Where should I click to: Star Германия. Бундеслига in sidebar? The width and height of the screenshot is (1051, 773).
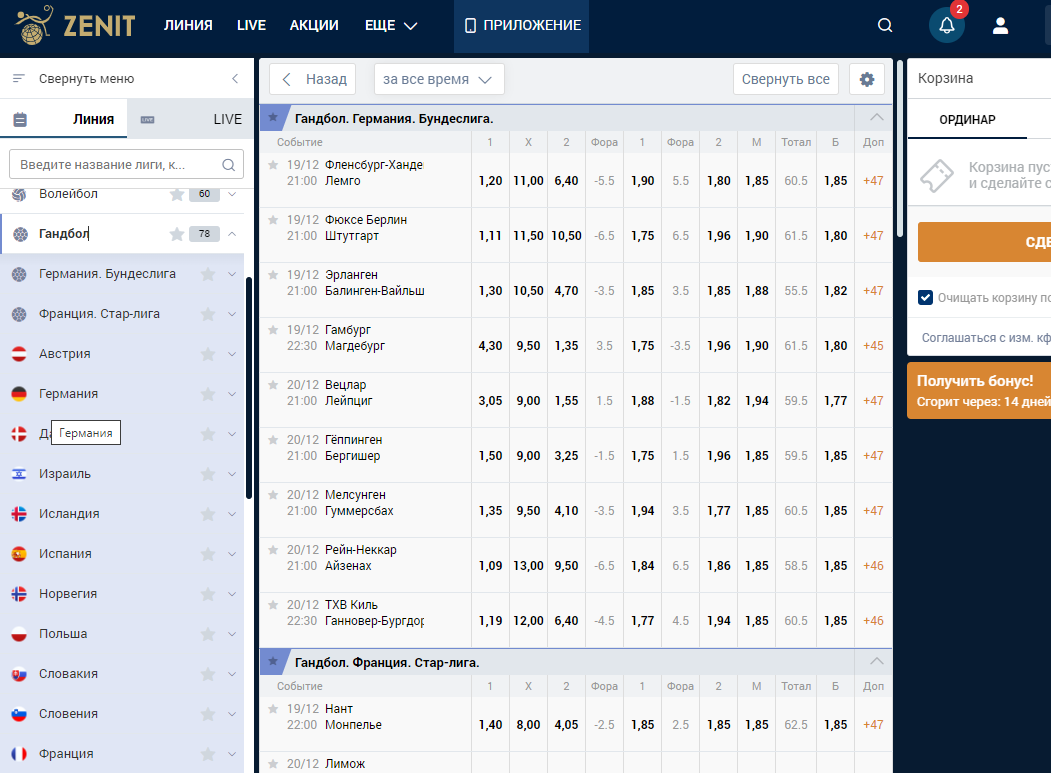pos(208,274)
